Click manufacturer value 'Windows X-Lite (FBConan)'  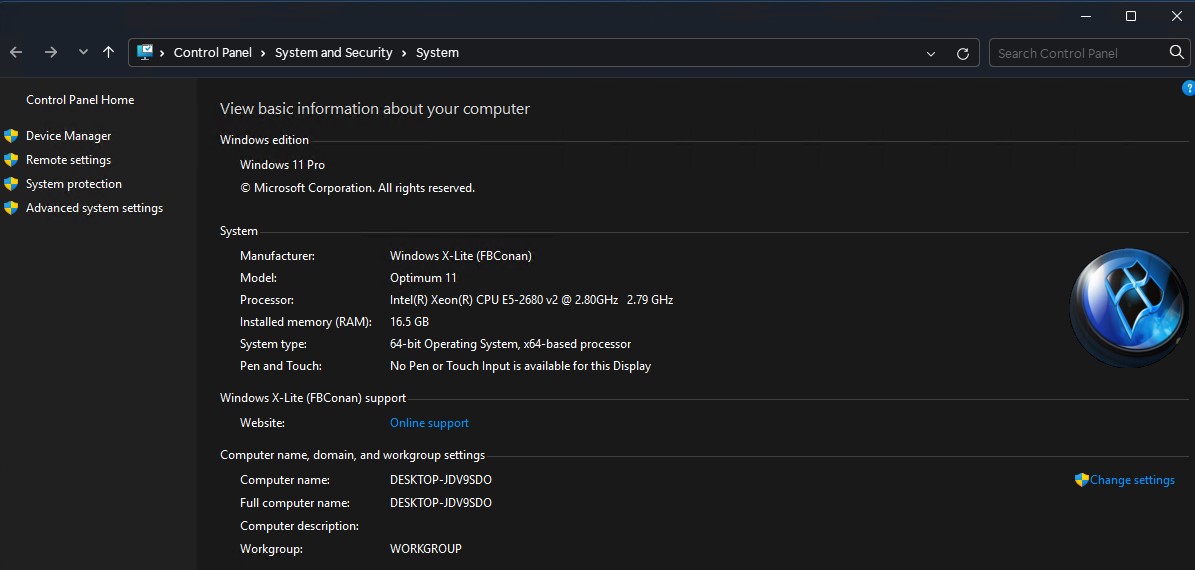click(x=461, y=256)
